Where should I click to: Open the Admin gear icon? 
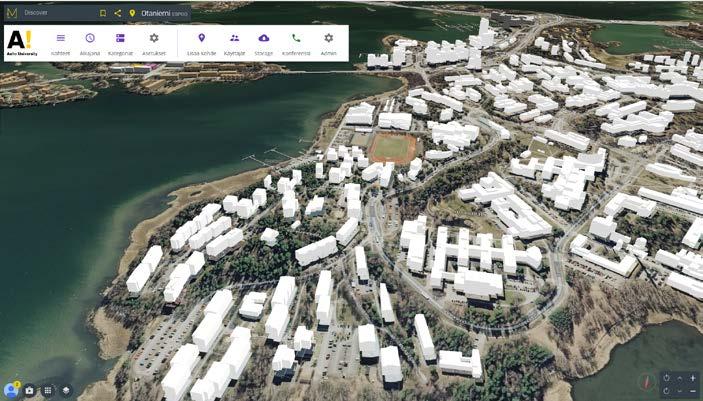coord(329,38)
